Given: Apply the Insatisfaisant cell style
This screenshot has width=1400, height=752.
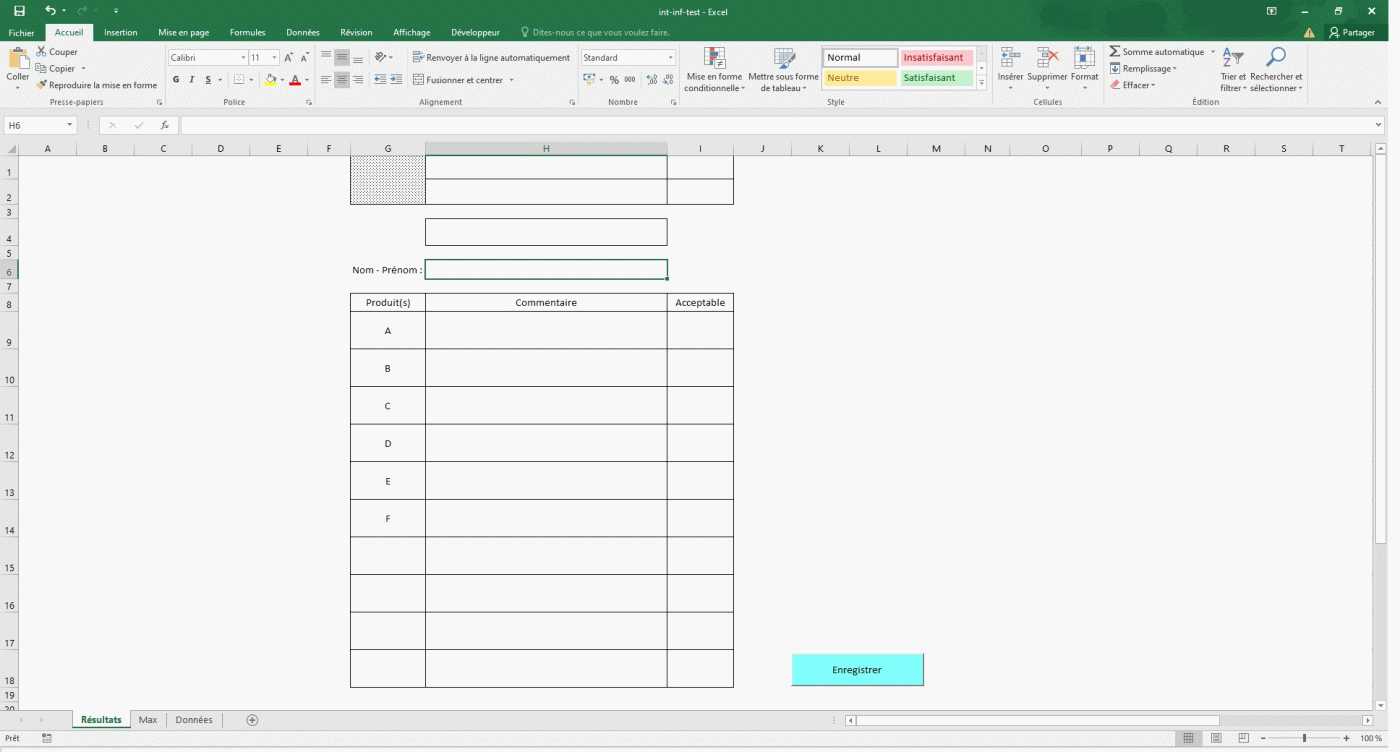Looking at the screenshot, I should (936, 58).
